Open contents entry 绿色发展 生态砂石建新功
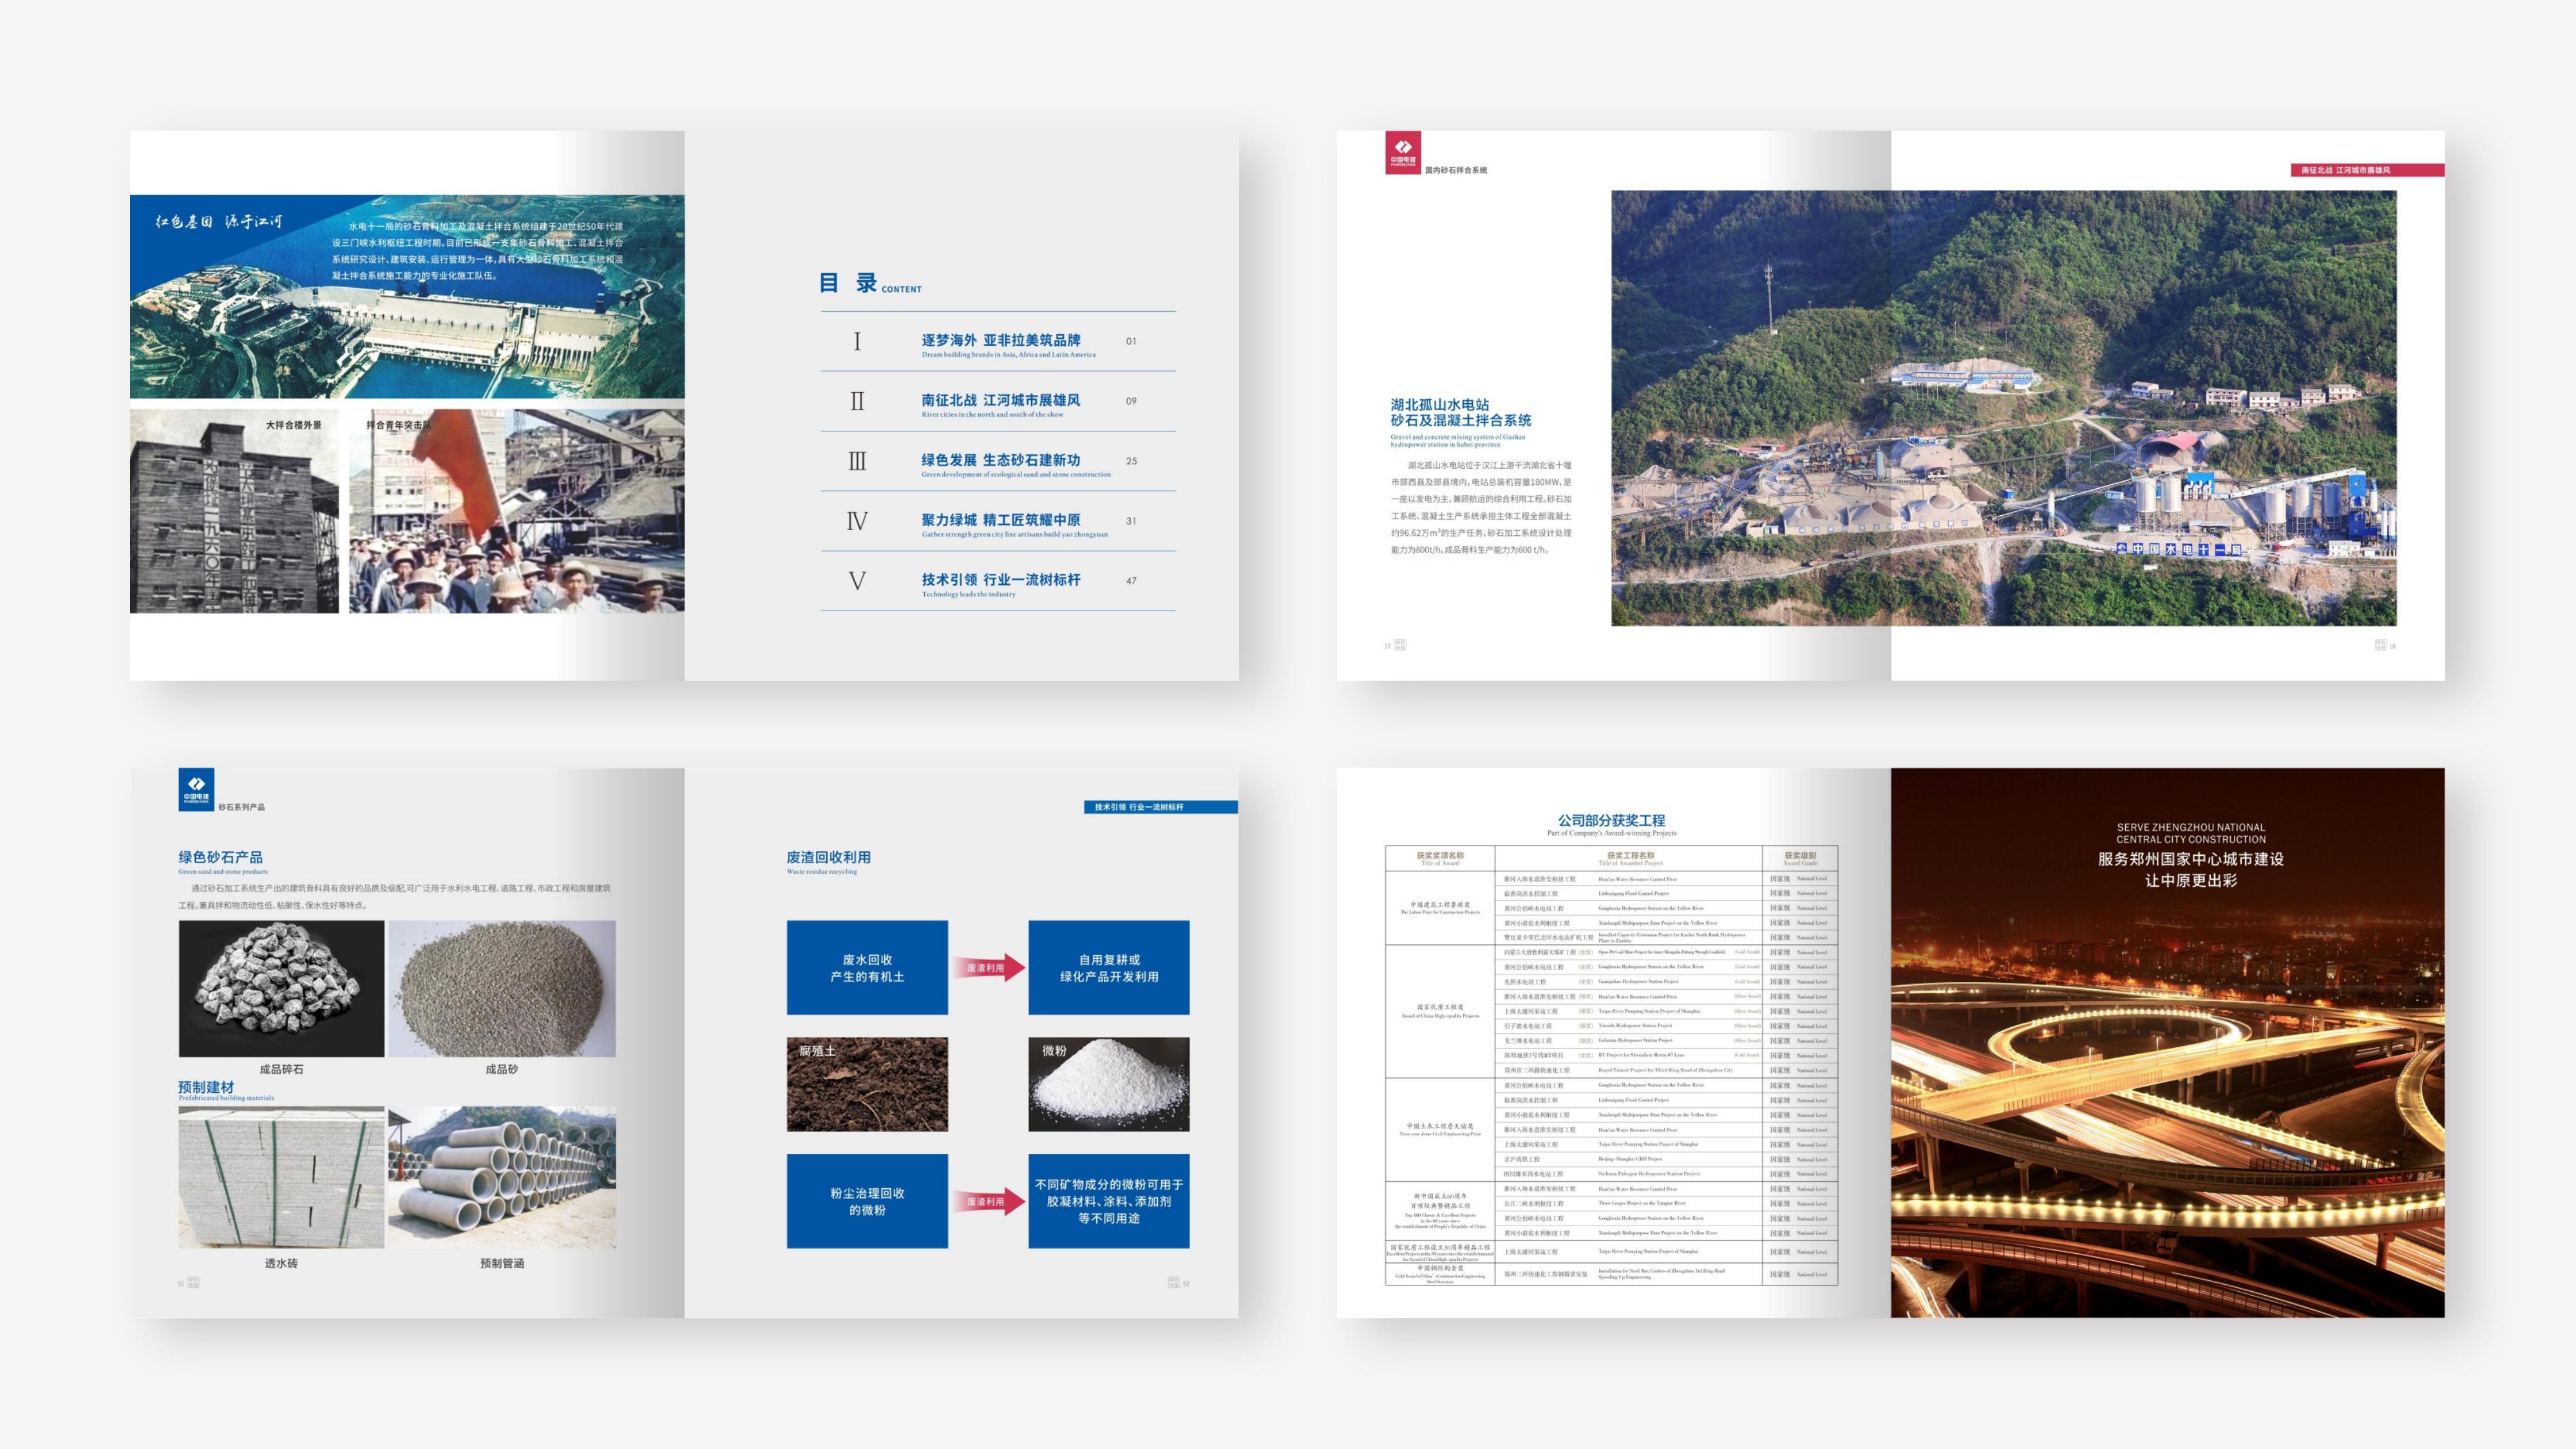The width and height of the screenshot is (2576, 1449). pos(1001,460)
